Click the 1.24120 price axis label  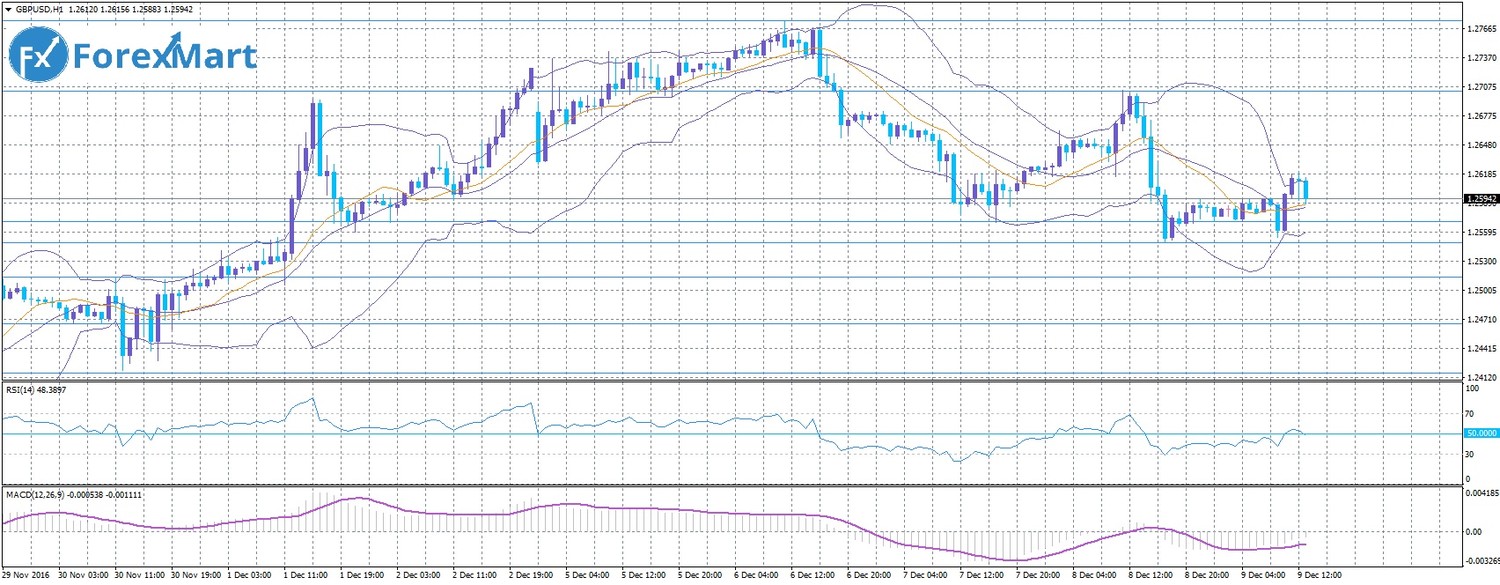pyautogui.click(x=1480, y=378)
